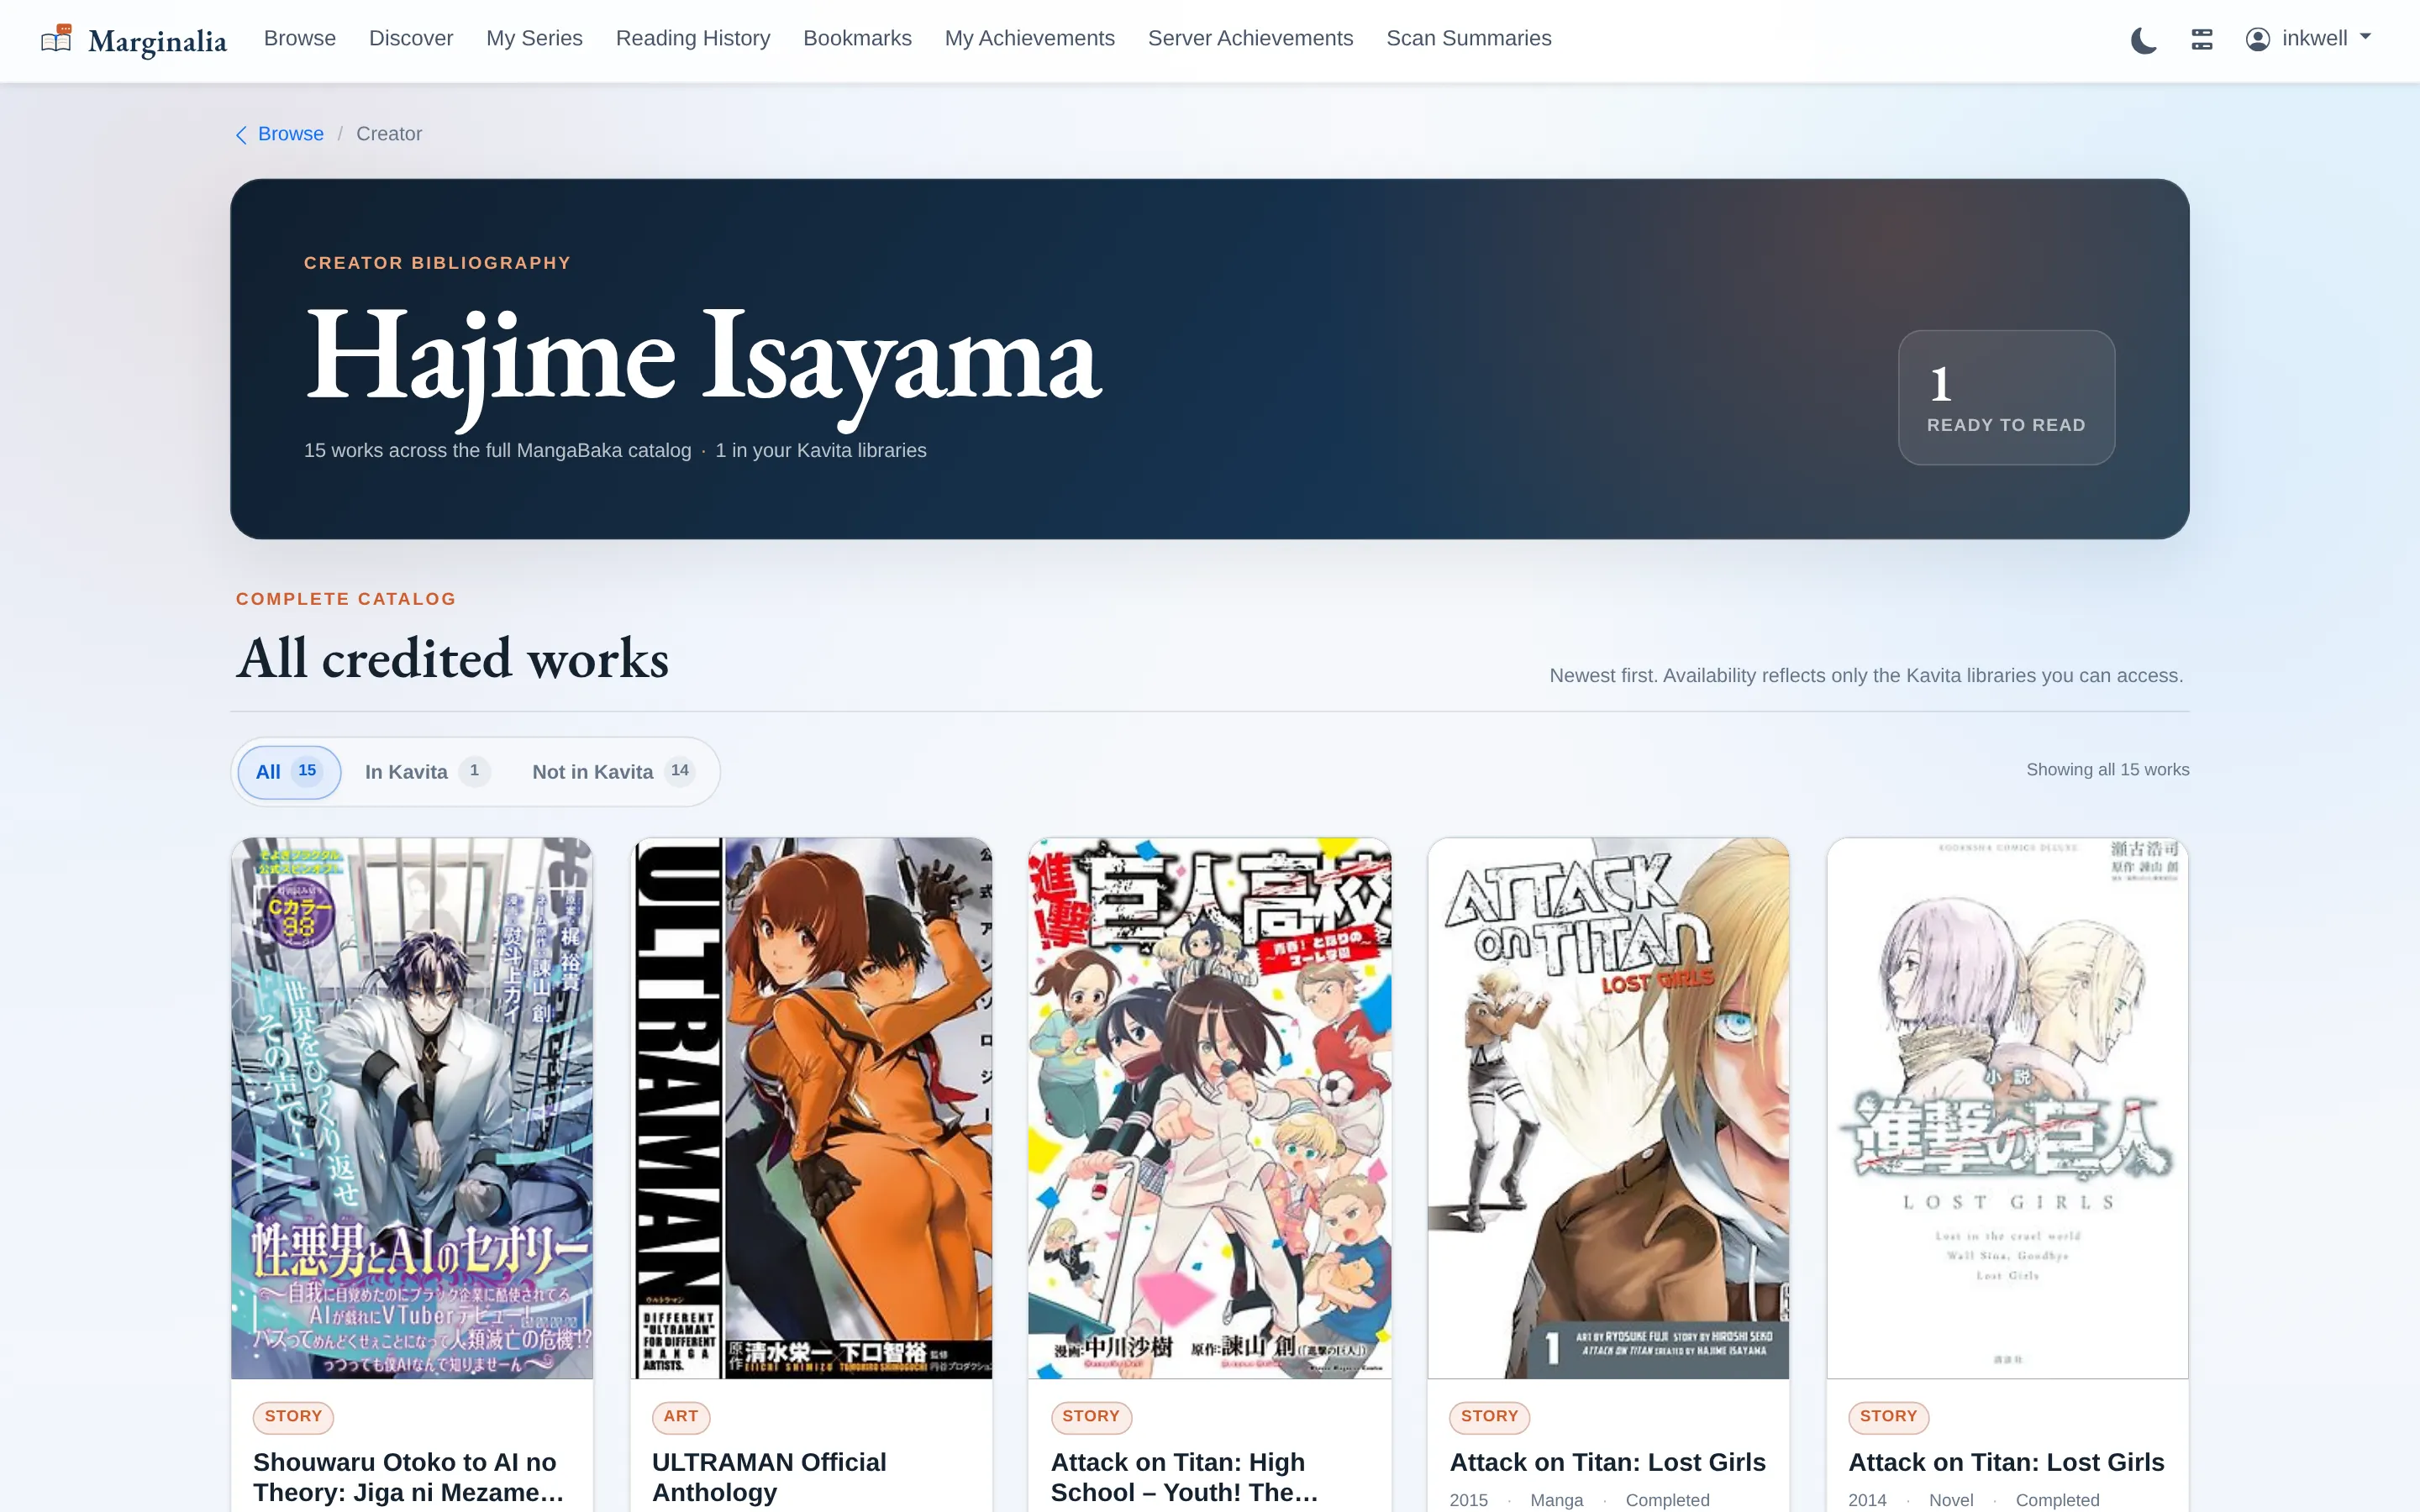View My Achievements
Screen dimensions: 2420x1512
[x=1029, y=38]
